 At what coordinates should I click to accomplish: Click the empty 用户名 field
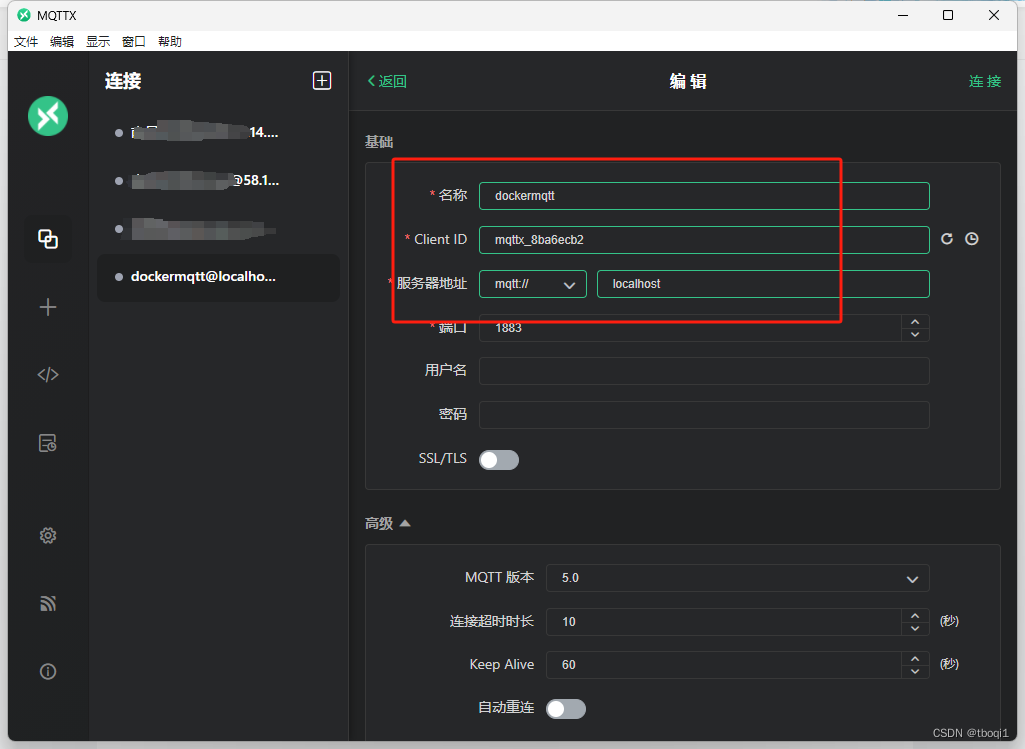pos(704,371)
